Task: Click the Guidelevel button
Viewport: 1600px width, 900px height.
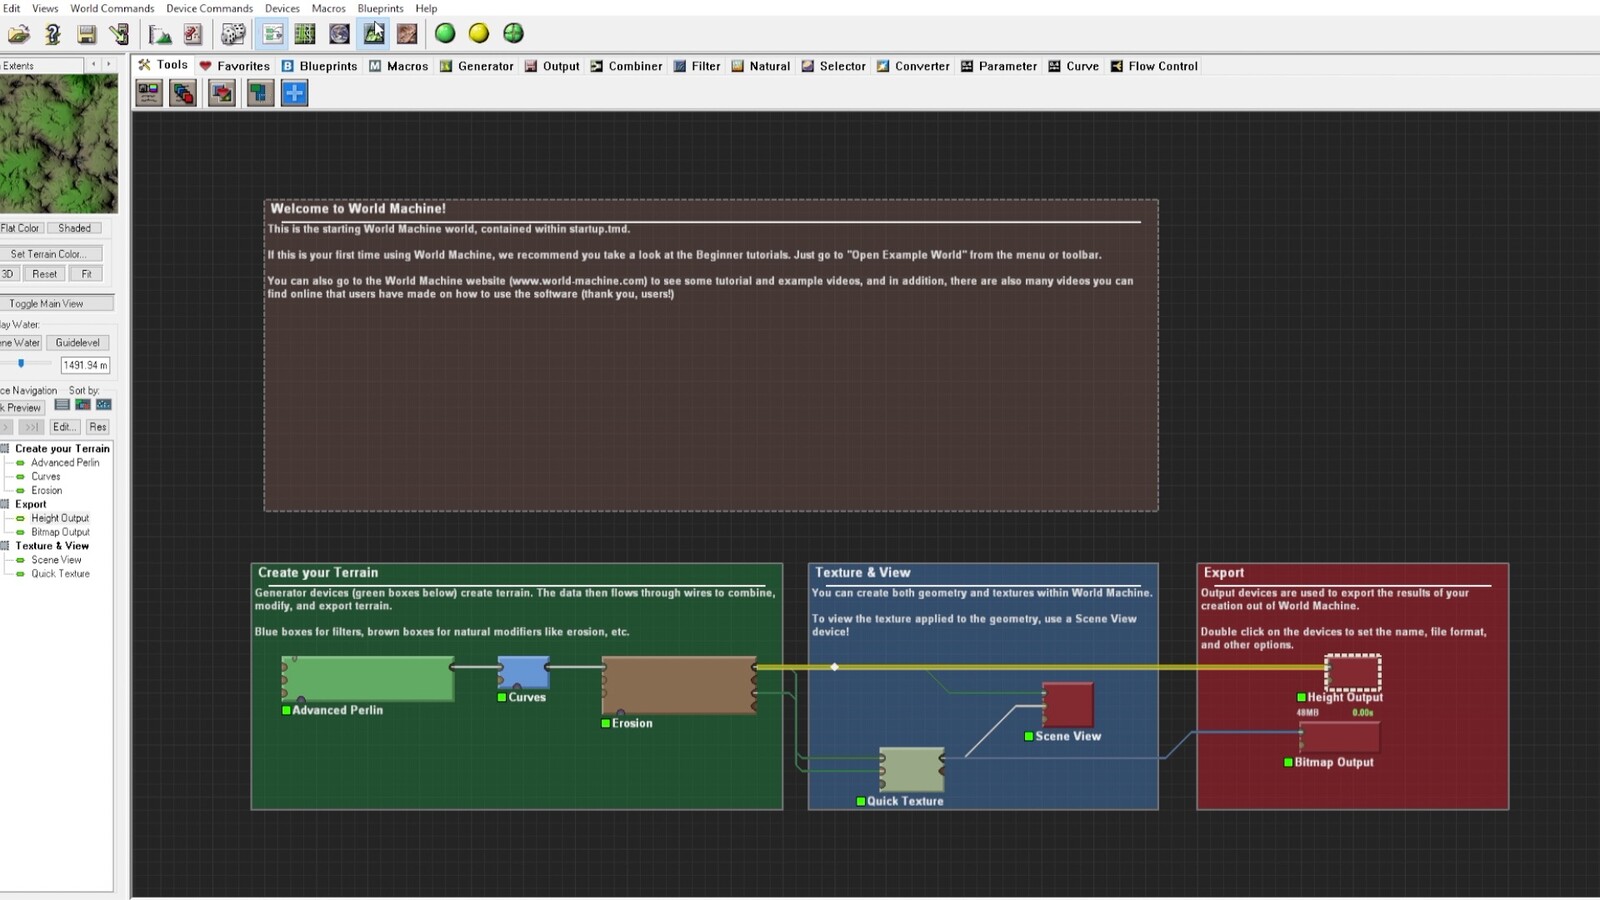Action: tap(77, 343)
